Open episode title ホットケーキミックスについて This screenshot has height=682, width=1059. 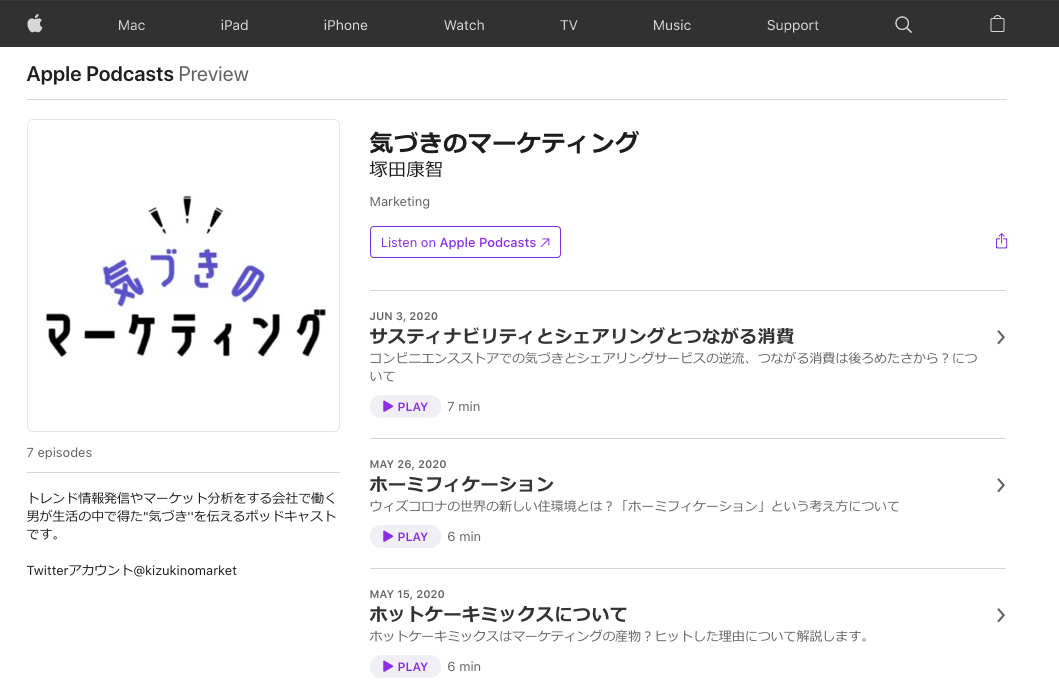(498, 614)
